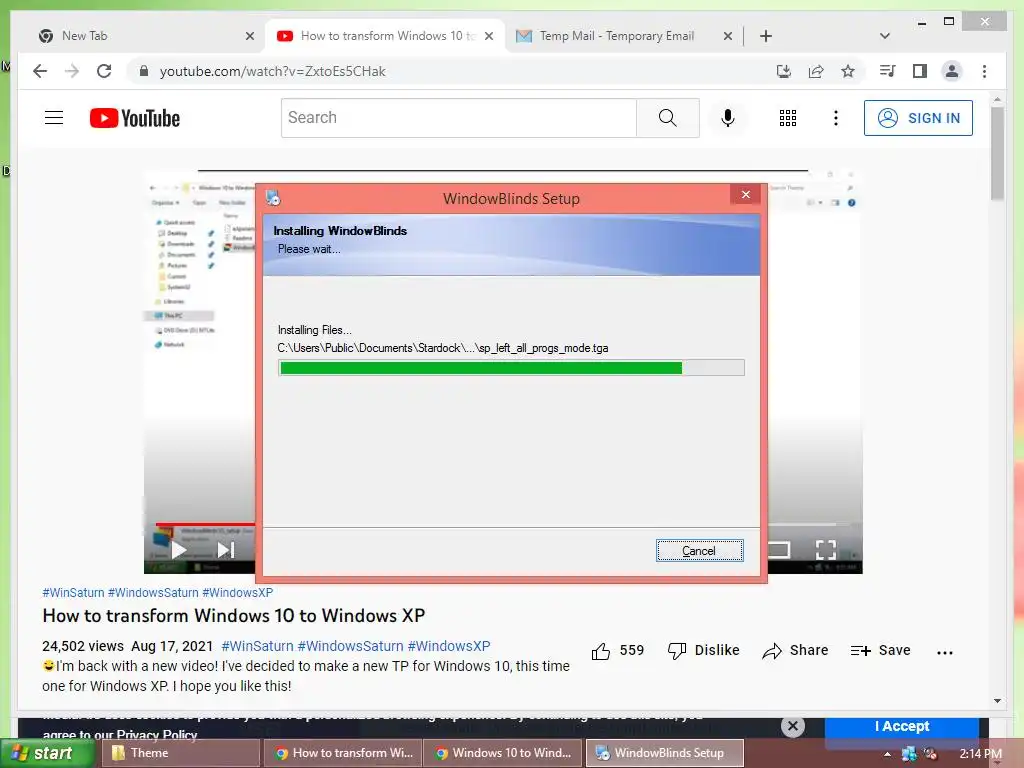Open more actions ellipsis under video
This screenshot has width=1024, height=768.
[944, 652]
